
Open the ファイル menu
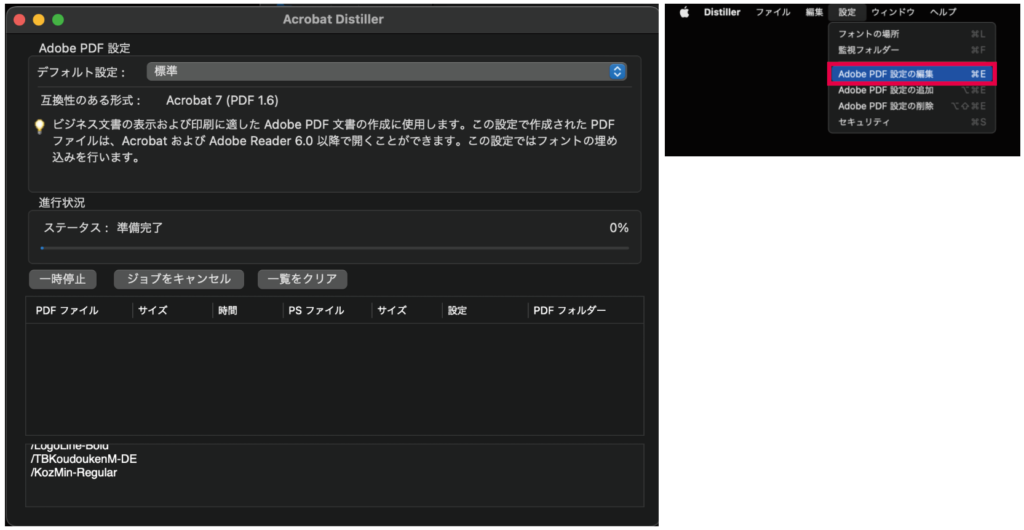coord(772,12)
